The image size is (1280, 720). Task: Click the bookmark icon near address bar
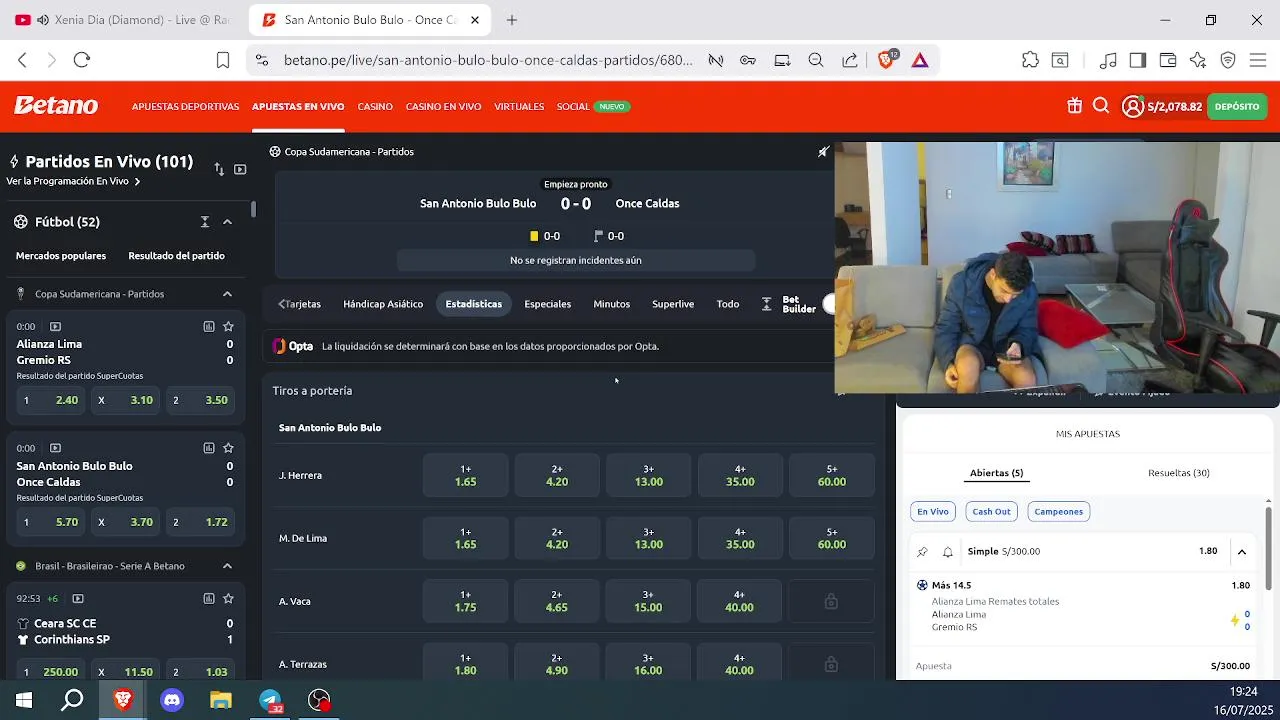[223, 60]
